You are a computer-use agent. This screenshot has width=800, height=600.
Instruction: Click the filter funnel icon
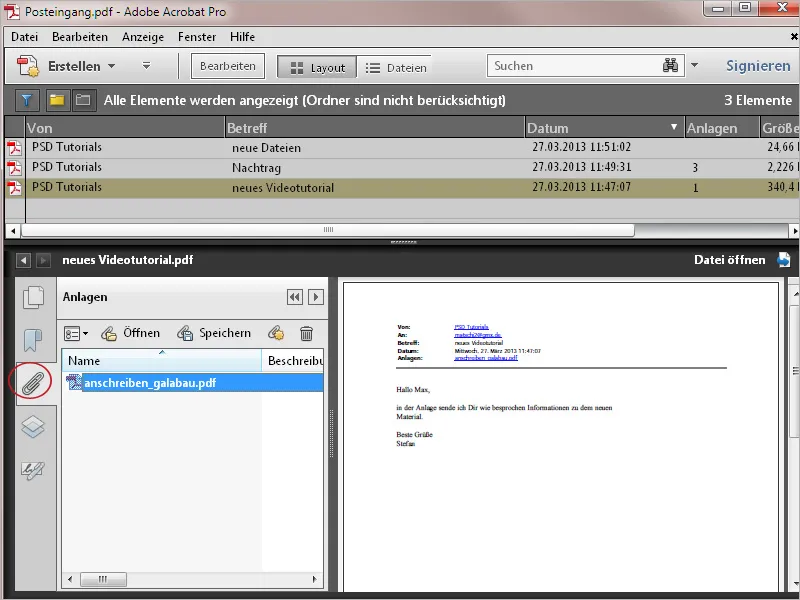pos(27,101)
